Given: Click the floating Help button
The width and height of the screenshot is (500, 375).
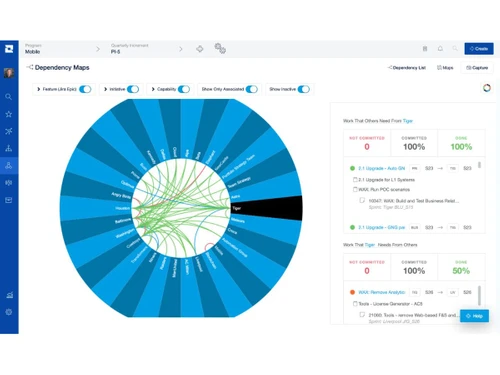Looking at the screenshot, I should (x=474, y=316).
